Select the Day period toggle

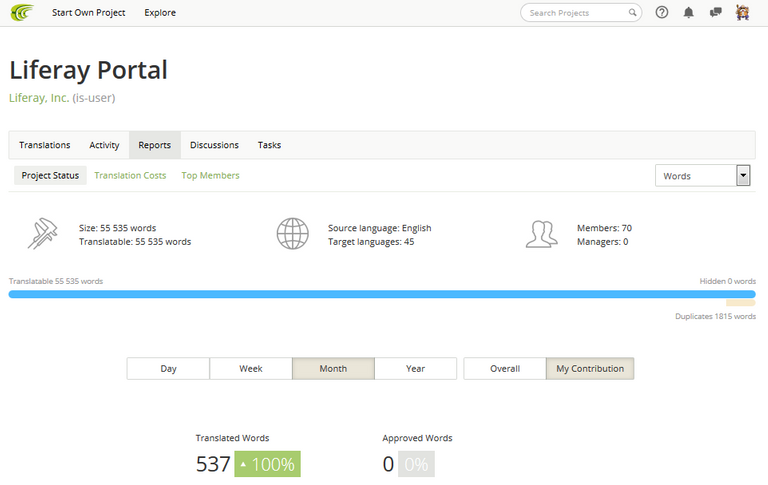[168, 368]
